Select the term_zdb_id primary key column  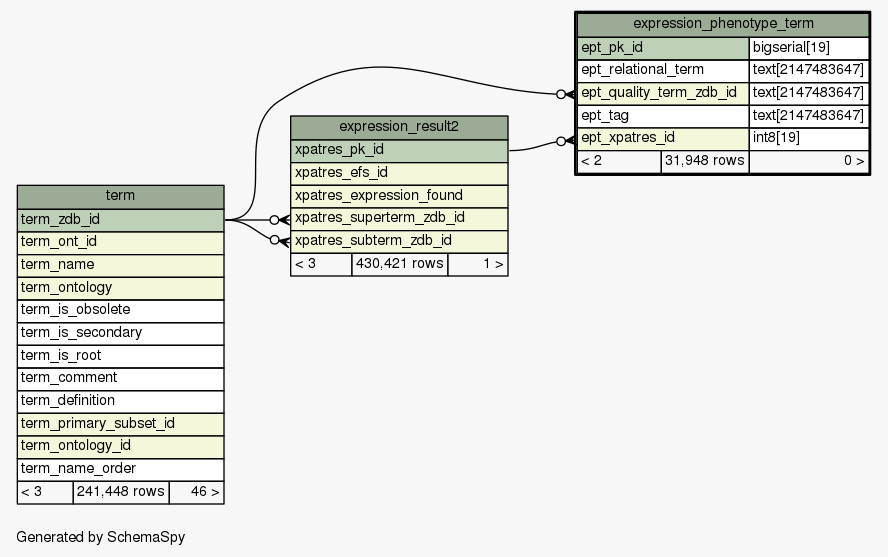(120, 219)
